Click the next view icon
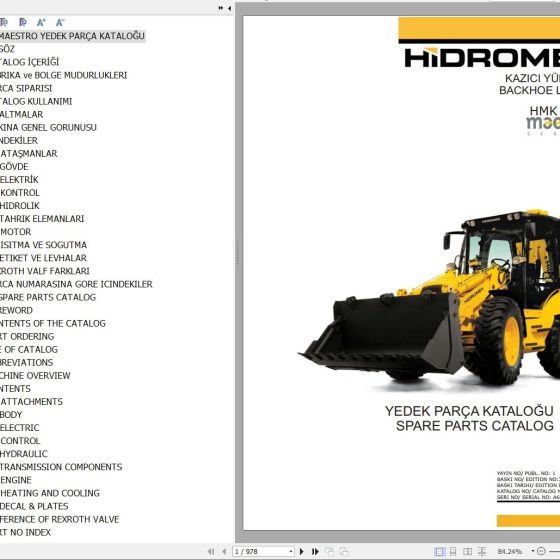 click(x=344, y=551)
